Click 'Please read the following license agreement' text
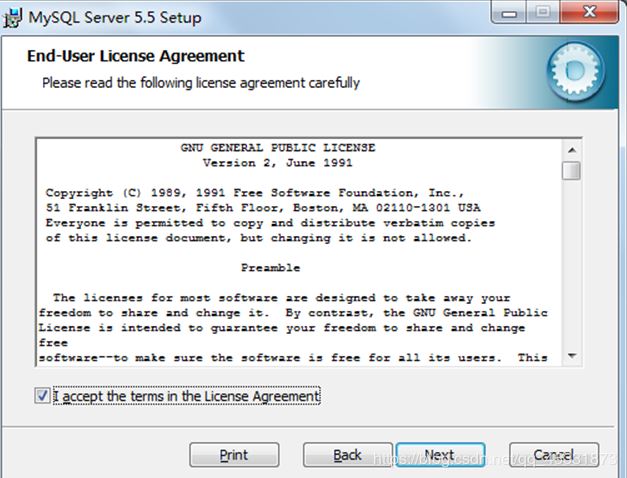 pos(201,83)
